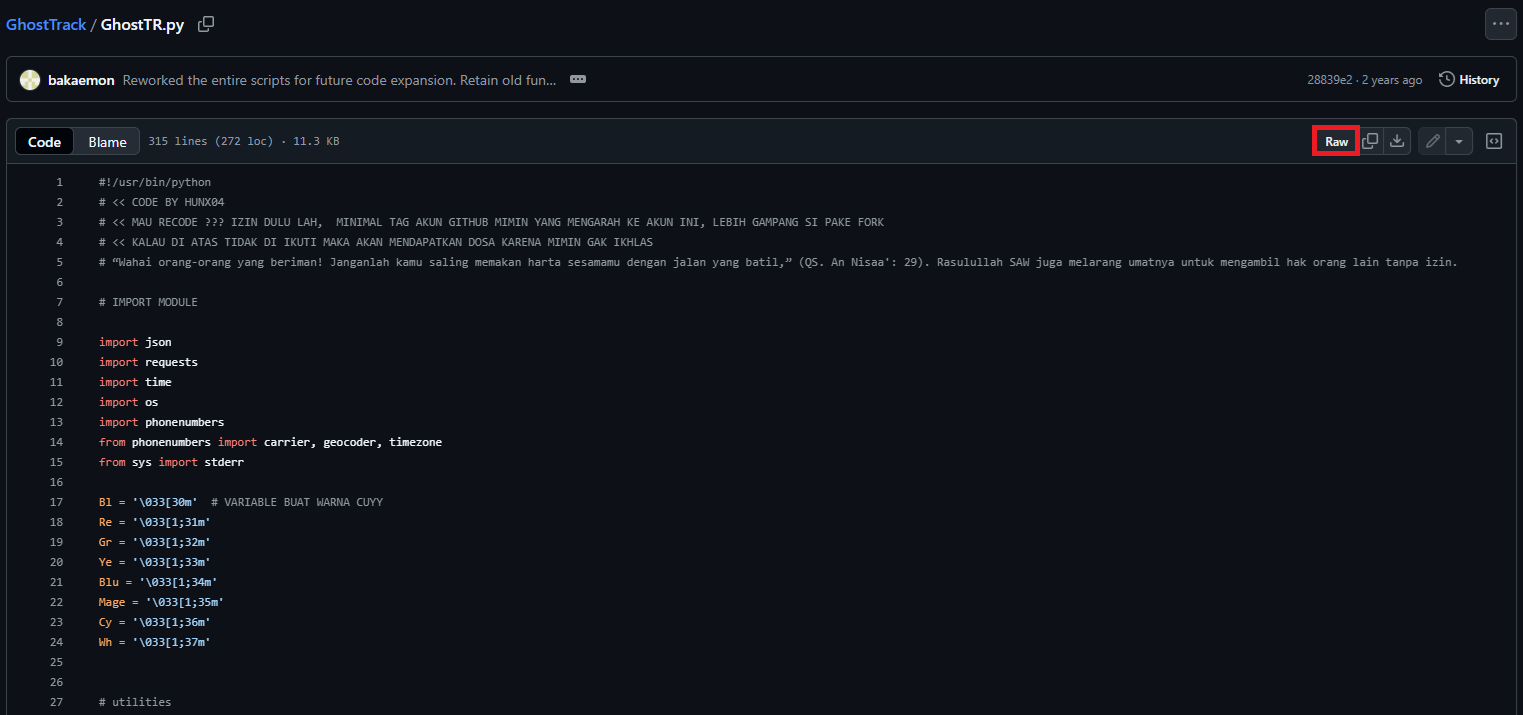Switch to the Blame view tab
This screenshot has width=1523, height=715.
click(x=107, y=142)
